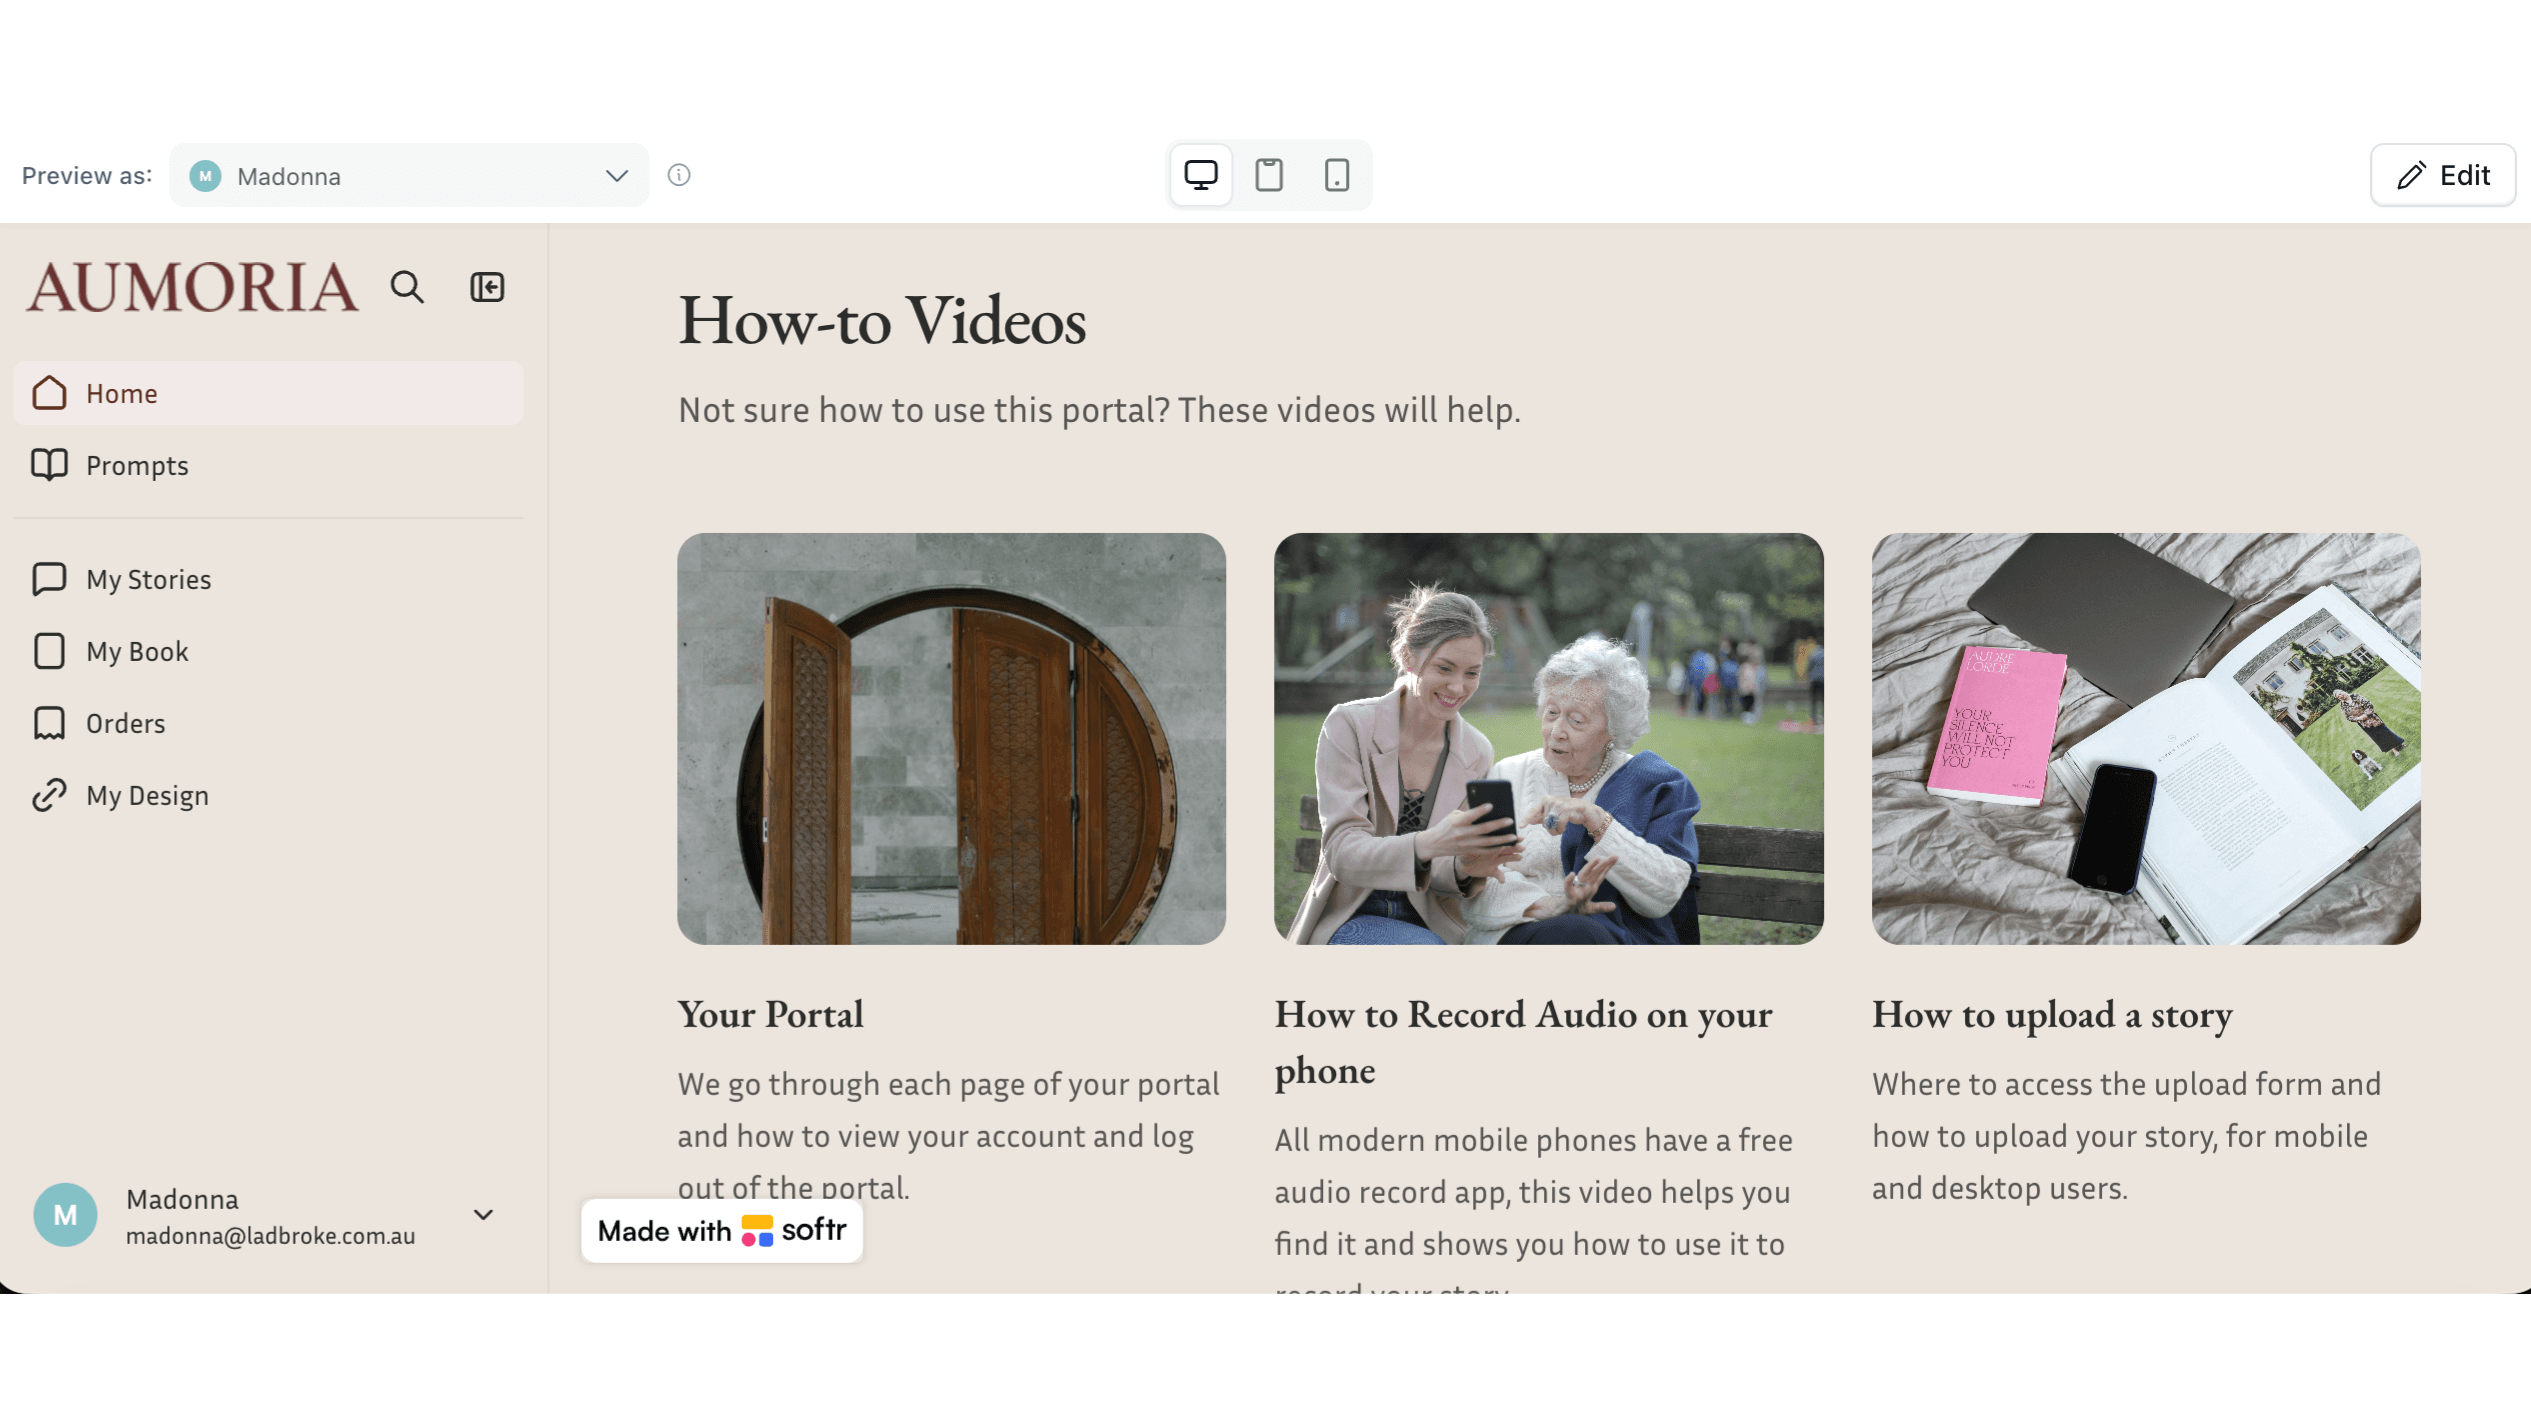
Task: Click the My Design link icon
Action: coord(49,795)
